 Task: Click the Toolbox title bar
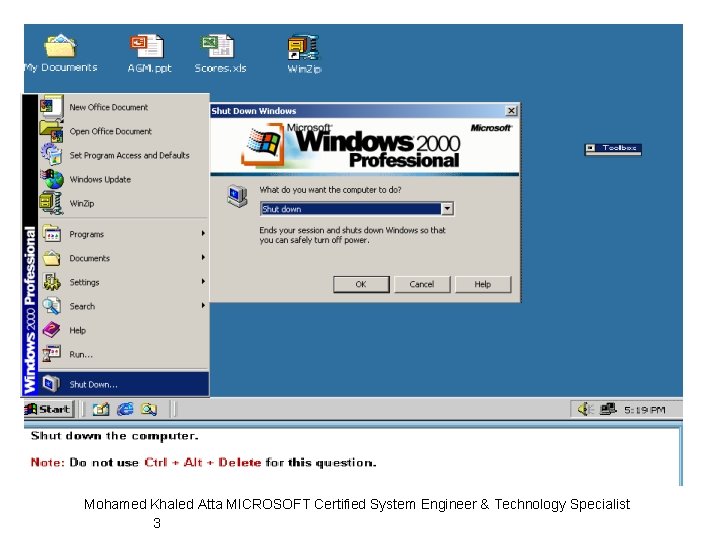coord(613,148)
